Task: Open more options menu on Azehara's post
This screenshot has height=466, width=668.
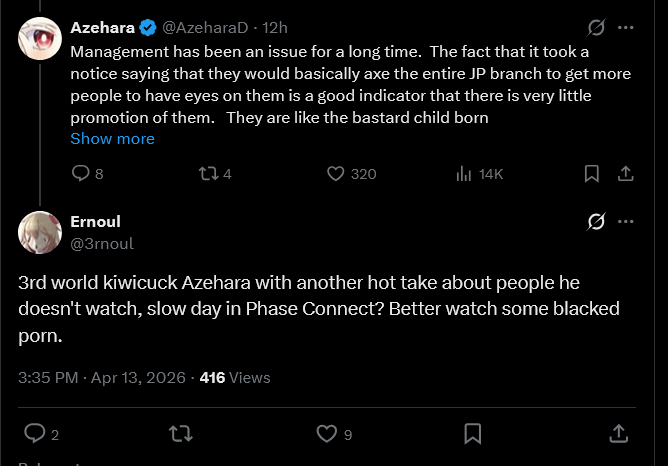Action: click(x=626, y=27)
